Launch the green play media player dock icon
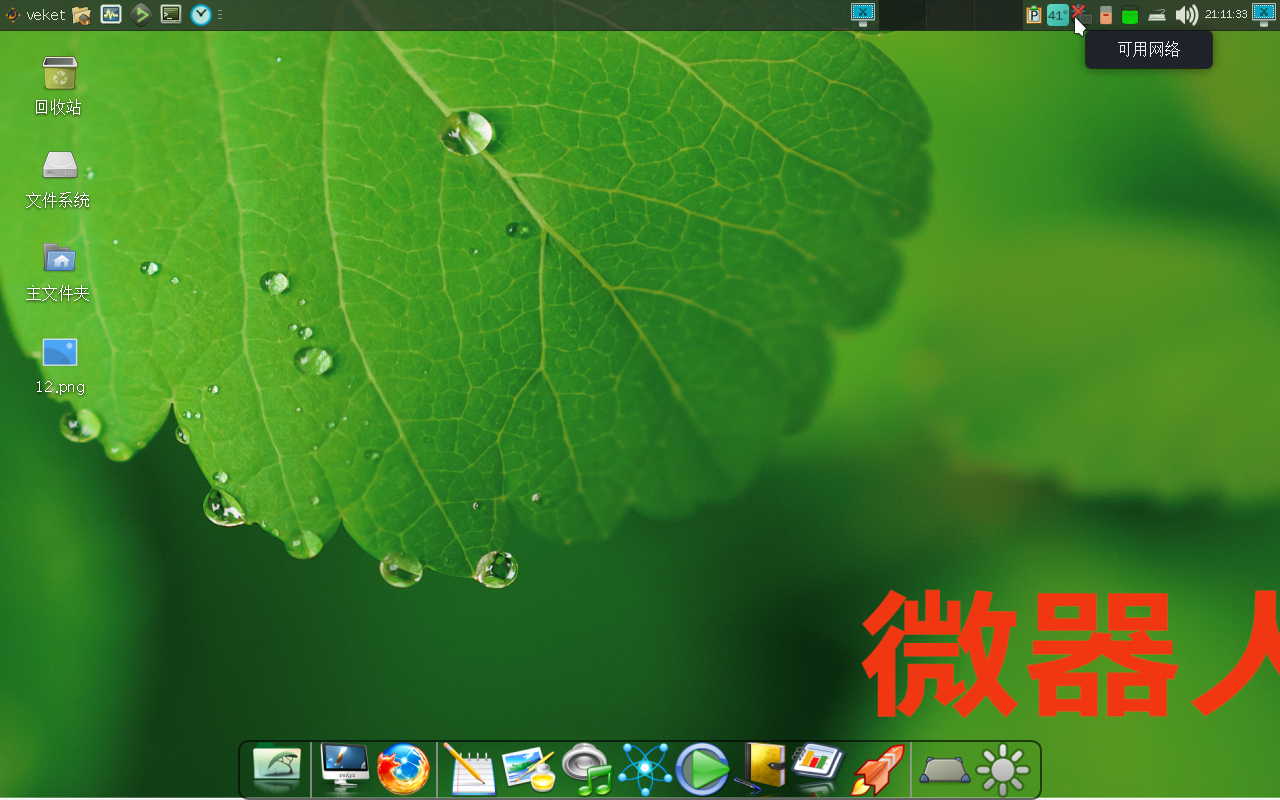Screen dimensions: 1280x800 coord(703,769)
